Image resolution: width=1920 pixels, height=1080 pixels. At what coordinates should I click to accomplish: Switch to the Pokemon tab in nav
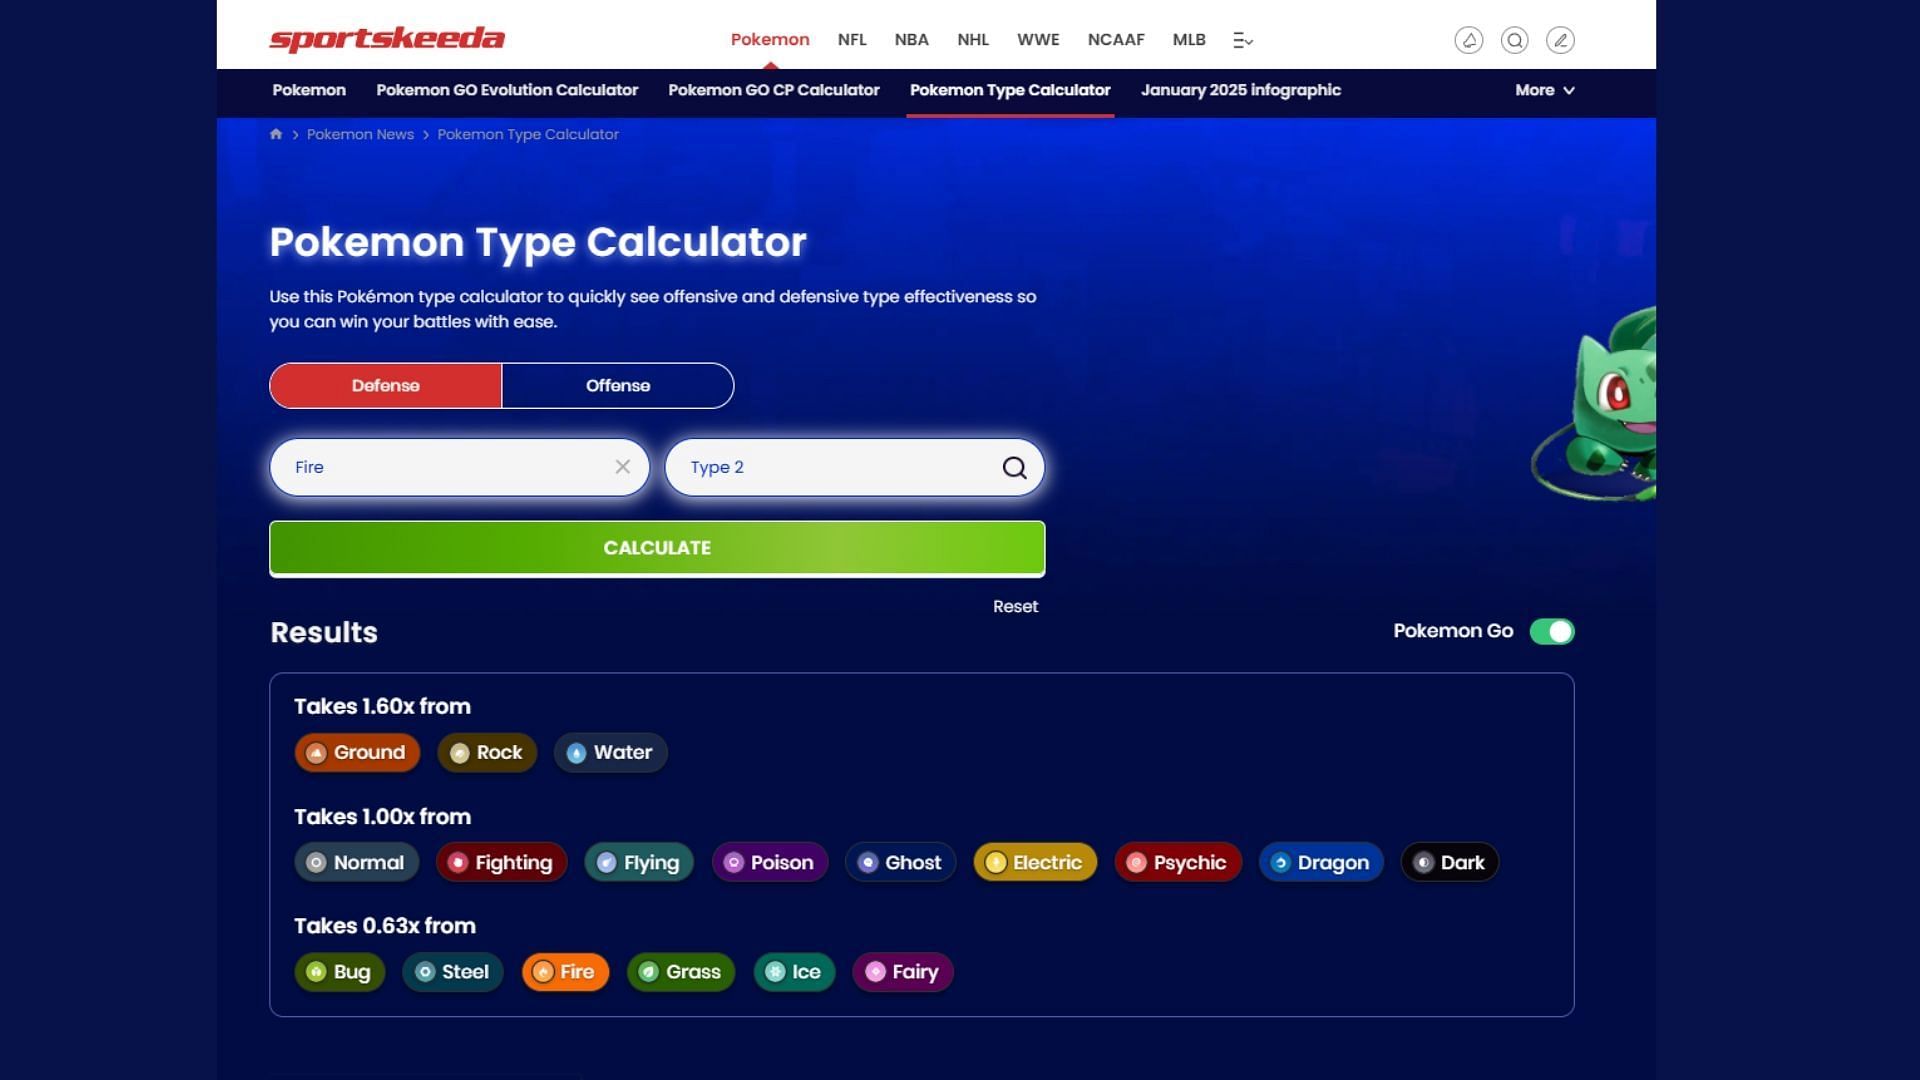[770, 38]
